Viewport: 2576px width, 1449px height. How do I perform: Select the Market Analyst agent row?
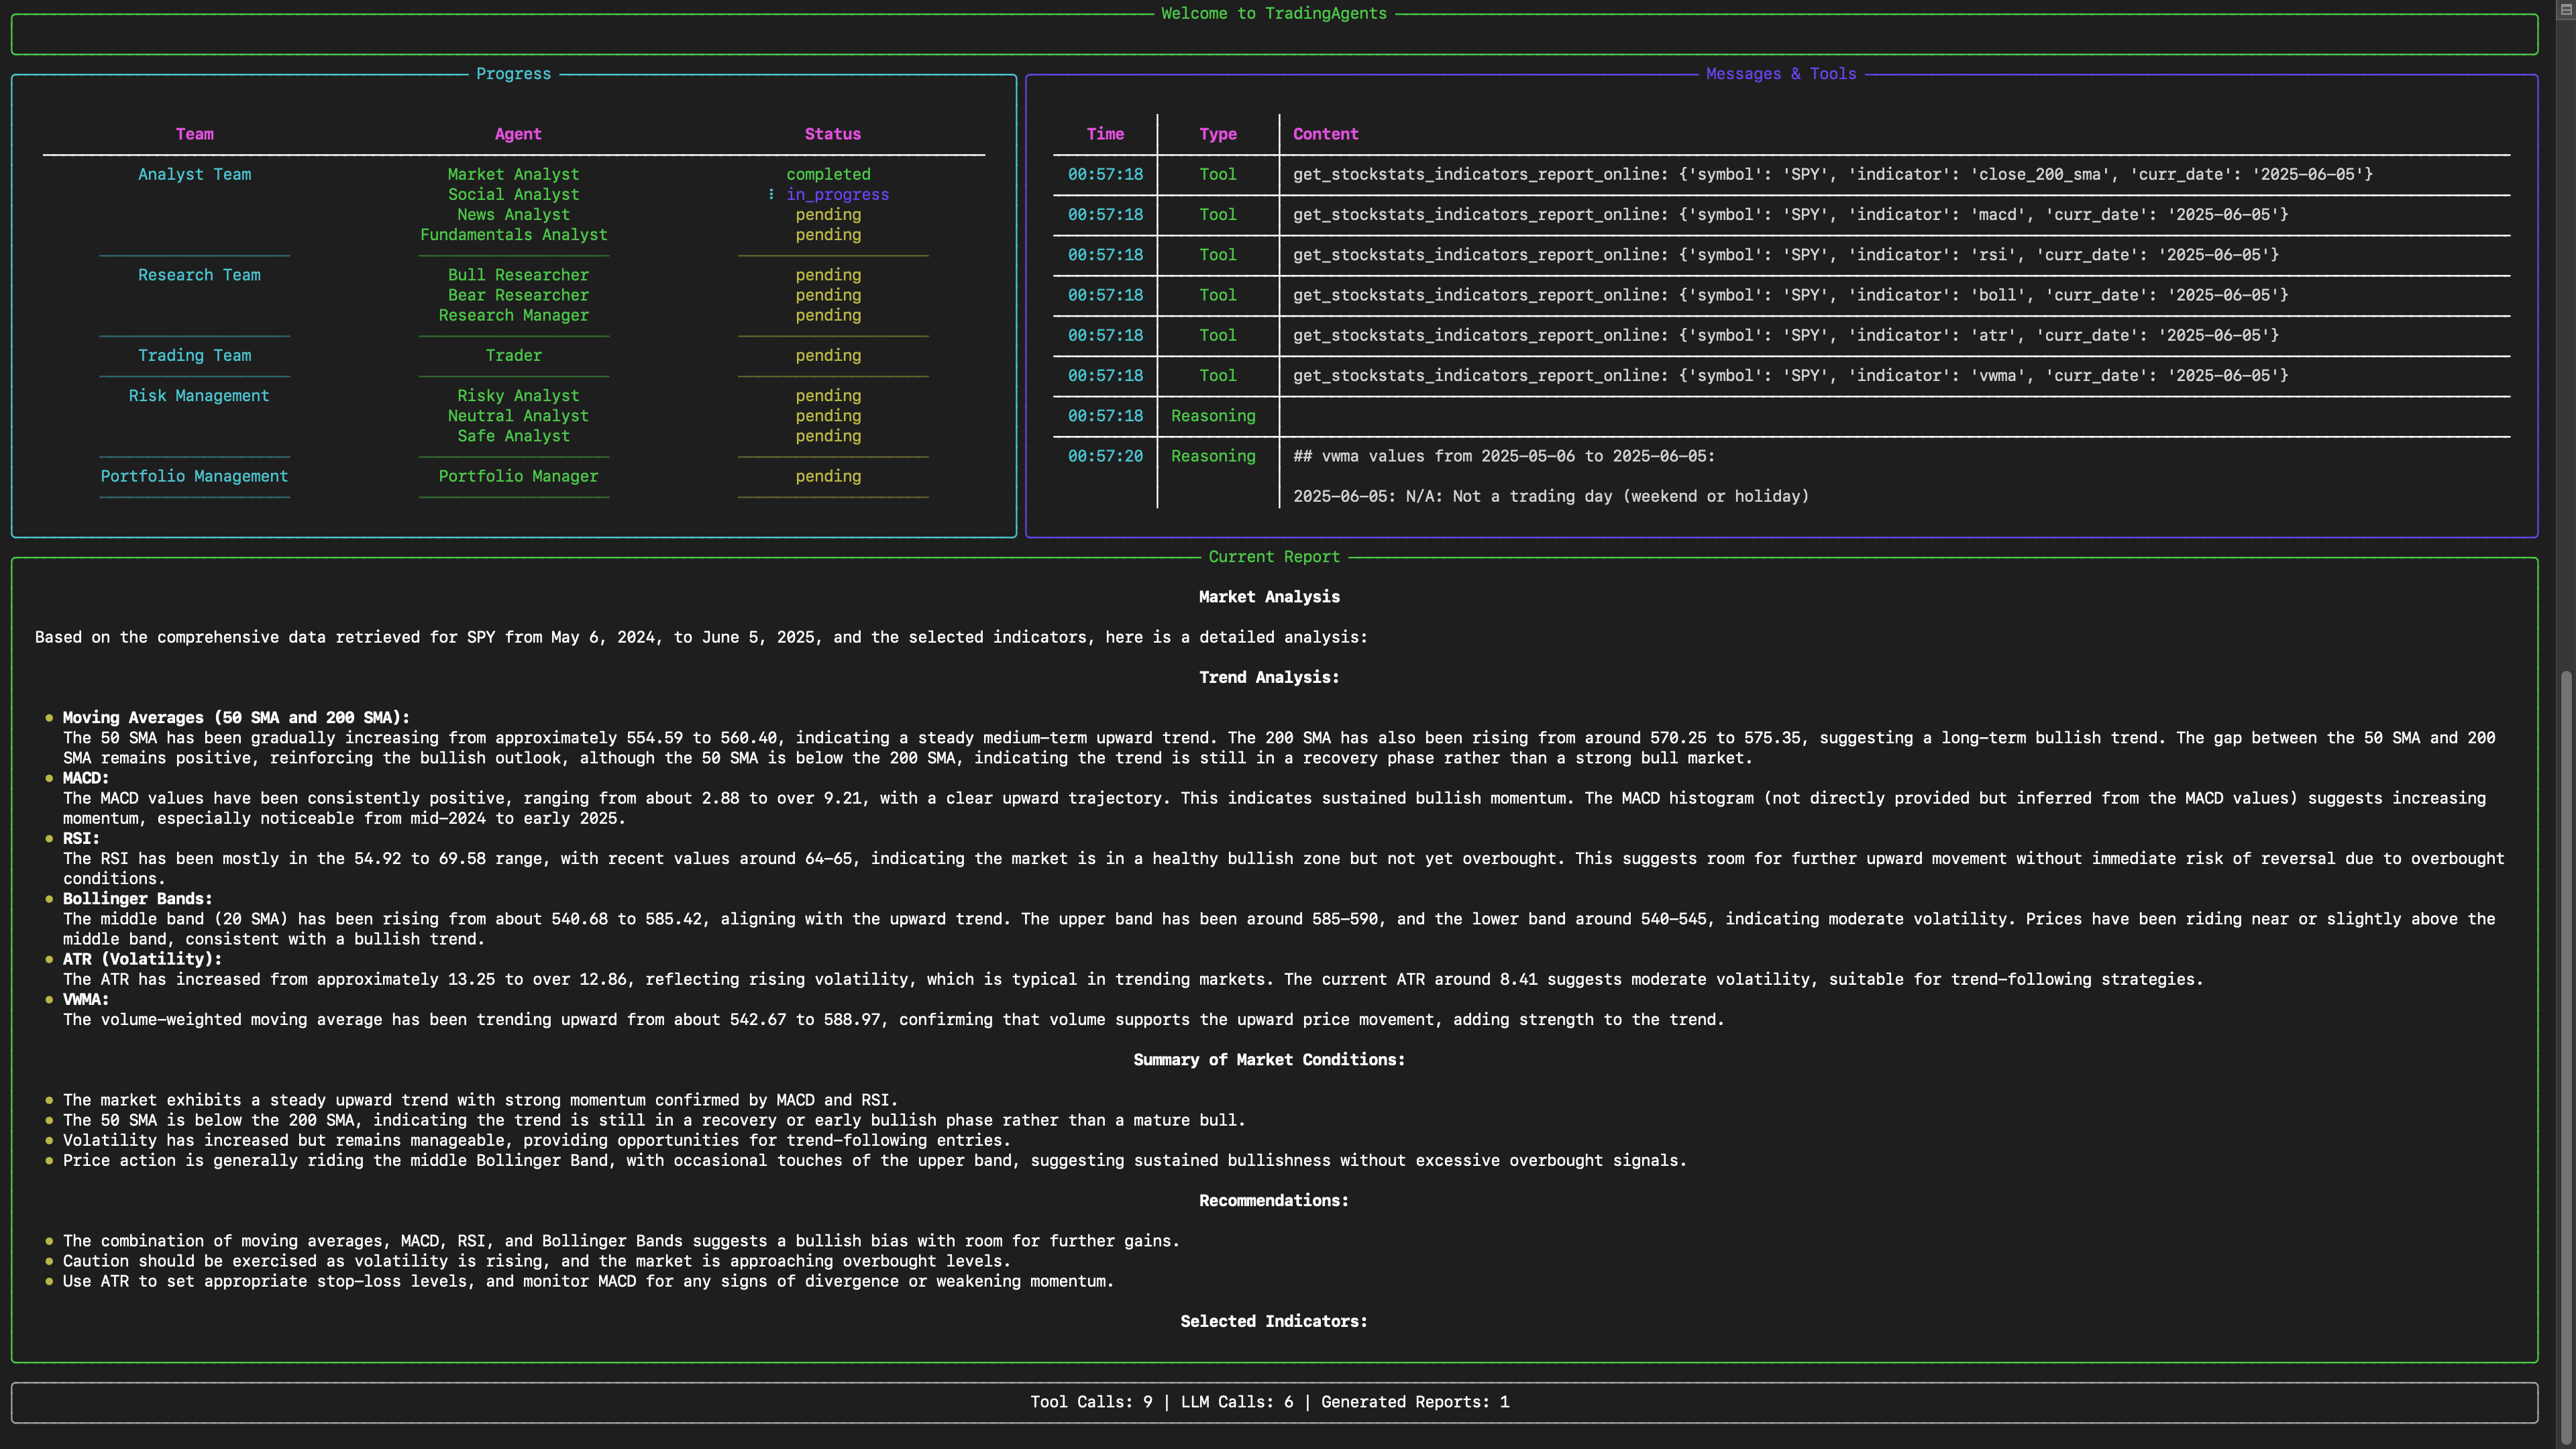[513, 174]
